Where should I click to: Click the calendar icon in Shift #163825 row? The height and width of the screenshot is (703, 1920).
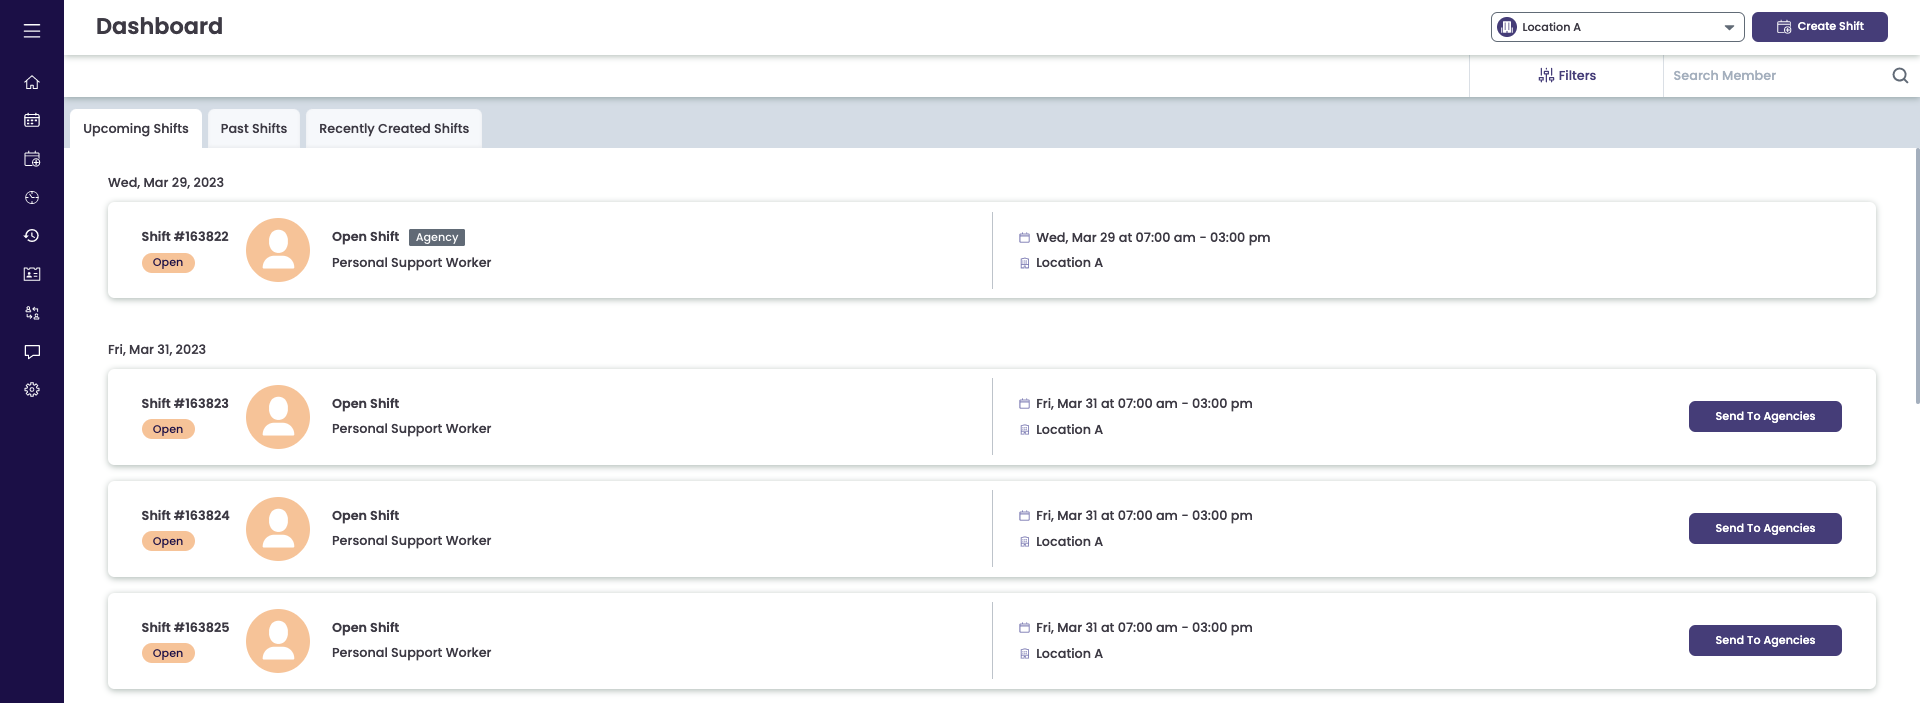click(x=1024, y=628)
